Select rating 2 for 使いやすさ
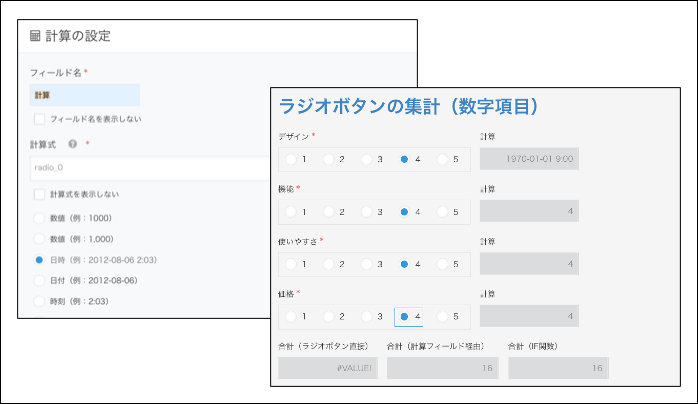698x404 pixels. tap(329, 264)
